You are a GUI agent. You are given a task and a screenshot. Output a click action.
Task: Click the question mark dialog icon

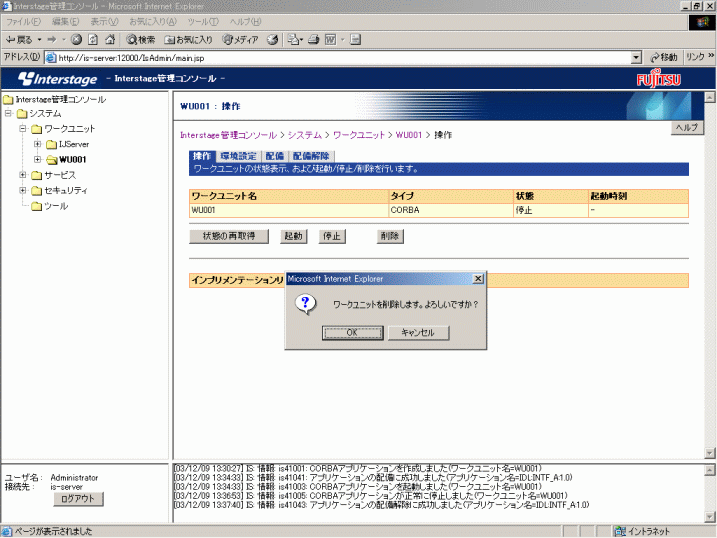pyautogui.click(x=305, y=304)
